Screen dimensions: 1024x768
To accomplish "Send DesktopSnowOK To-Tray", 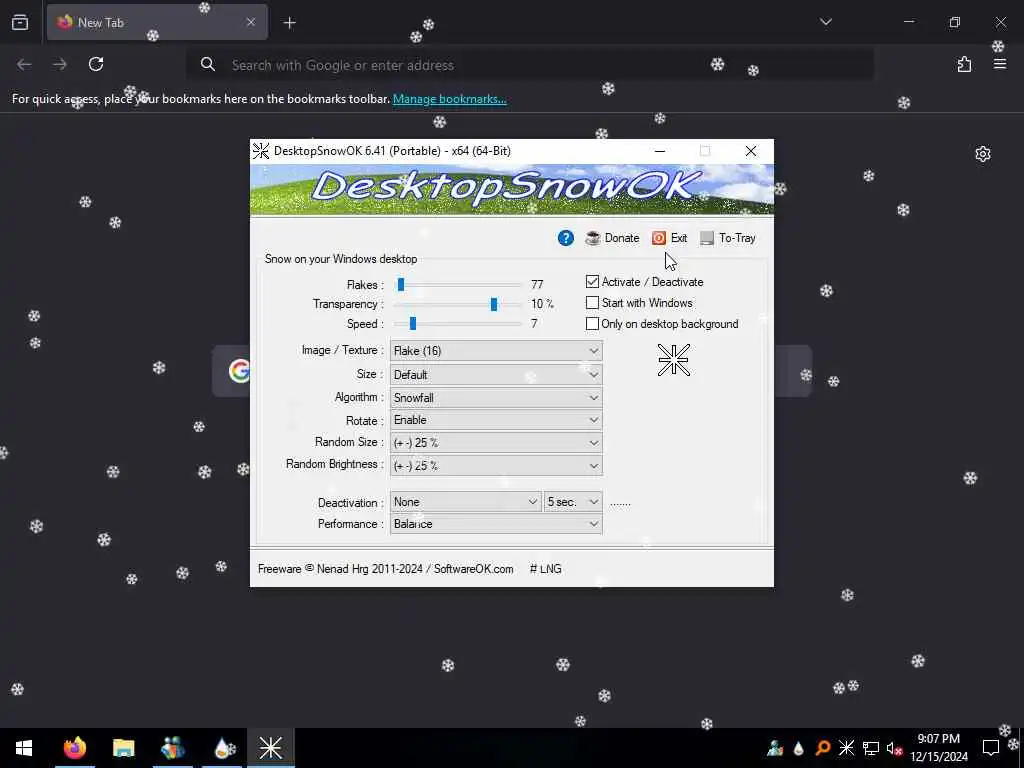I will tap(728, 238).
